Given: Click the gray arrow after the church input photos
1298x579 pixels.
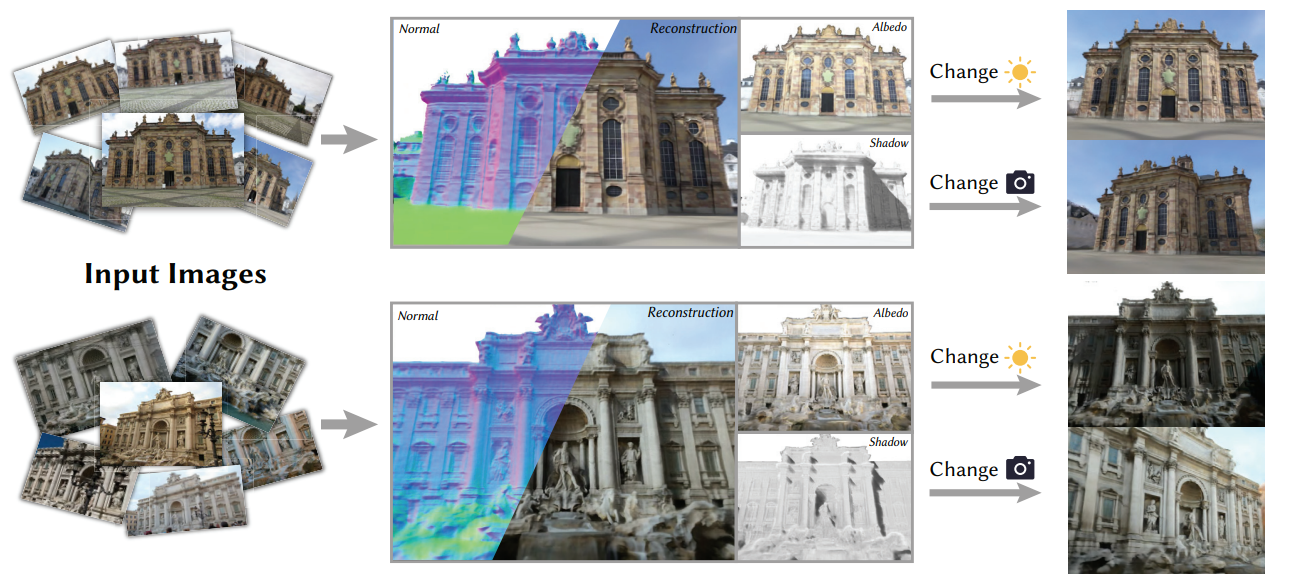Looking at the screenshot, I should pos(347,140).
